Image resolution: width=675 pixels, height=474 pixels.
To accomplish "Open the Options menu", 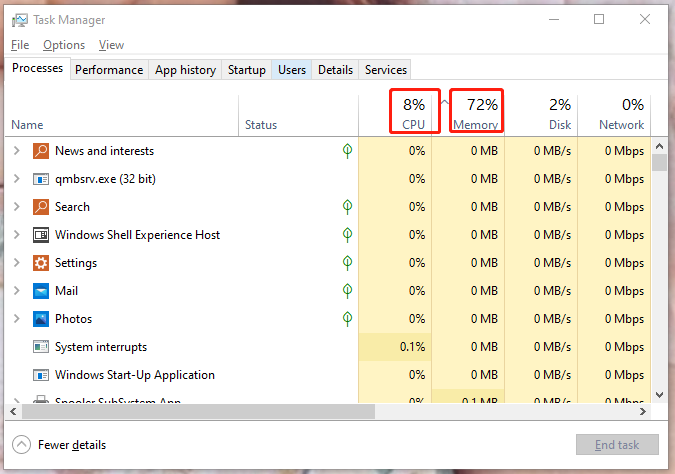I will click(x=64, y=45).
